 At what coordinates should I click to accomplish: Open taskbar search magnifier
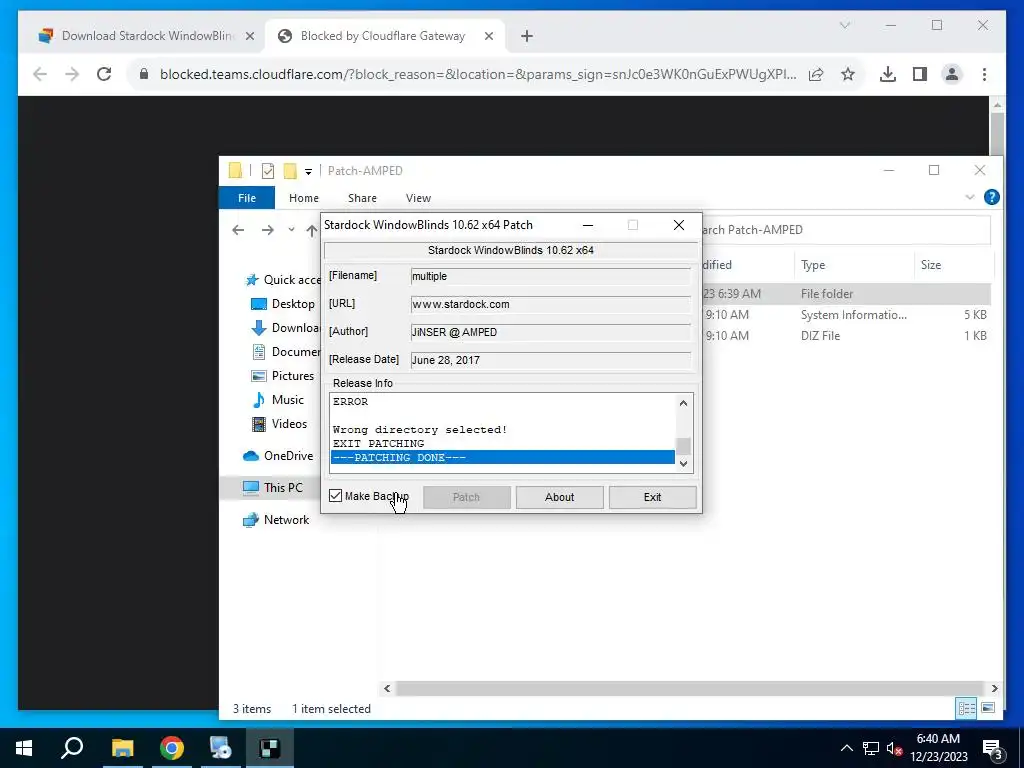pos(72,748)
